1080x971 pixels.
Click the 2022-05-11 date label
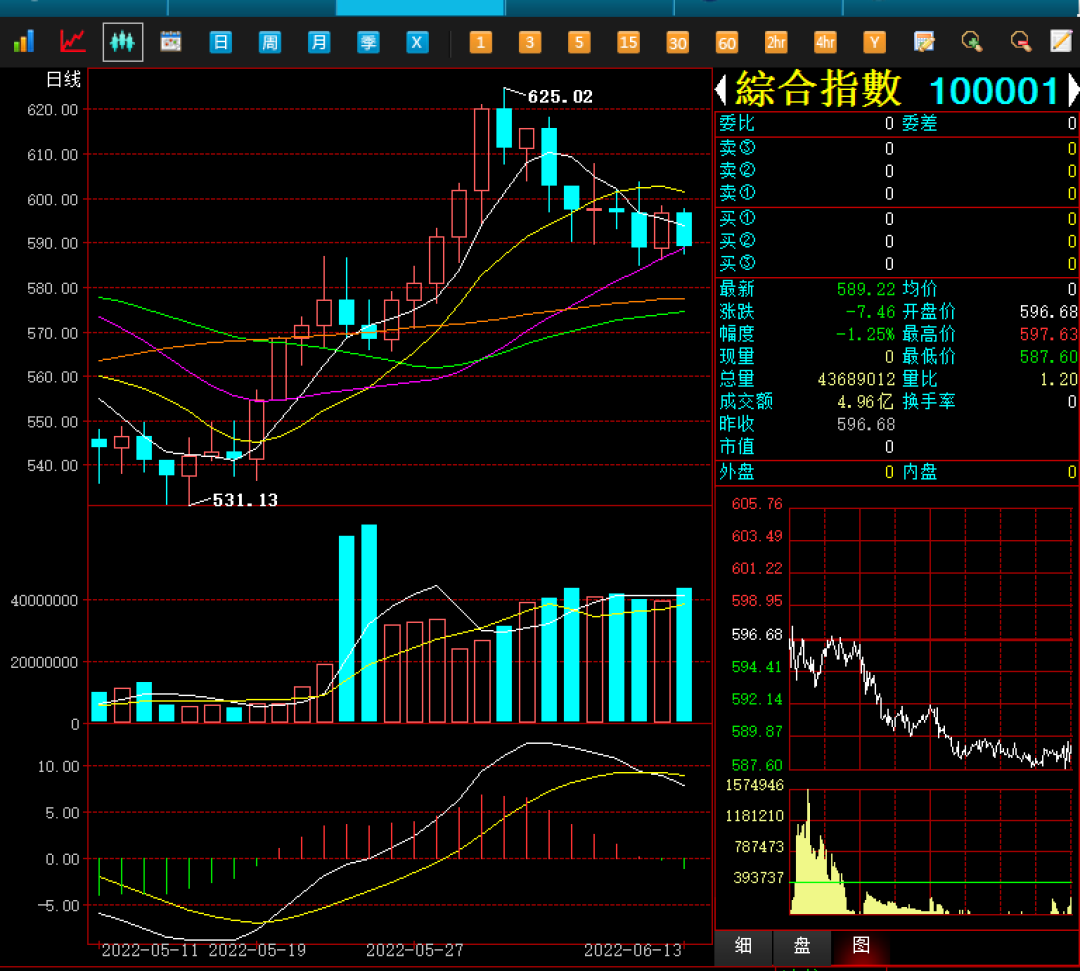(149, 950)
